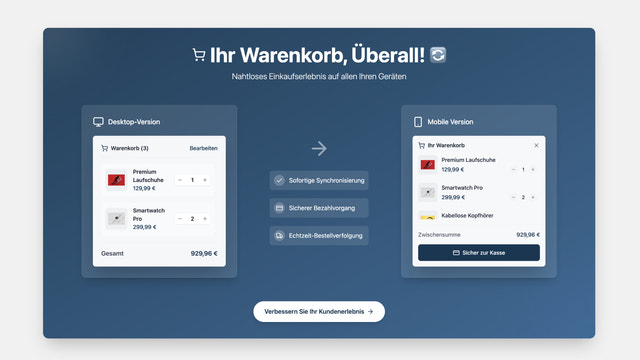
Task: Open the red shoe thumbnail in desktop cart
Action: pos(116,180)
